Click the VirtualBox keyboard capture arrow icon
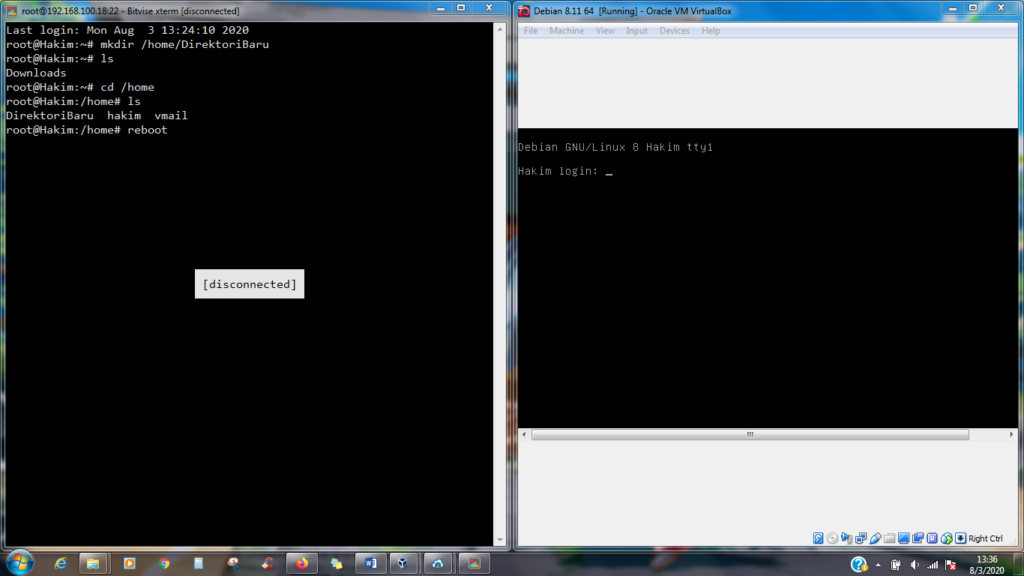 pyautogui.click(x=961, y=538)
